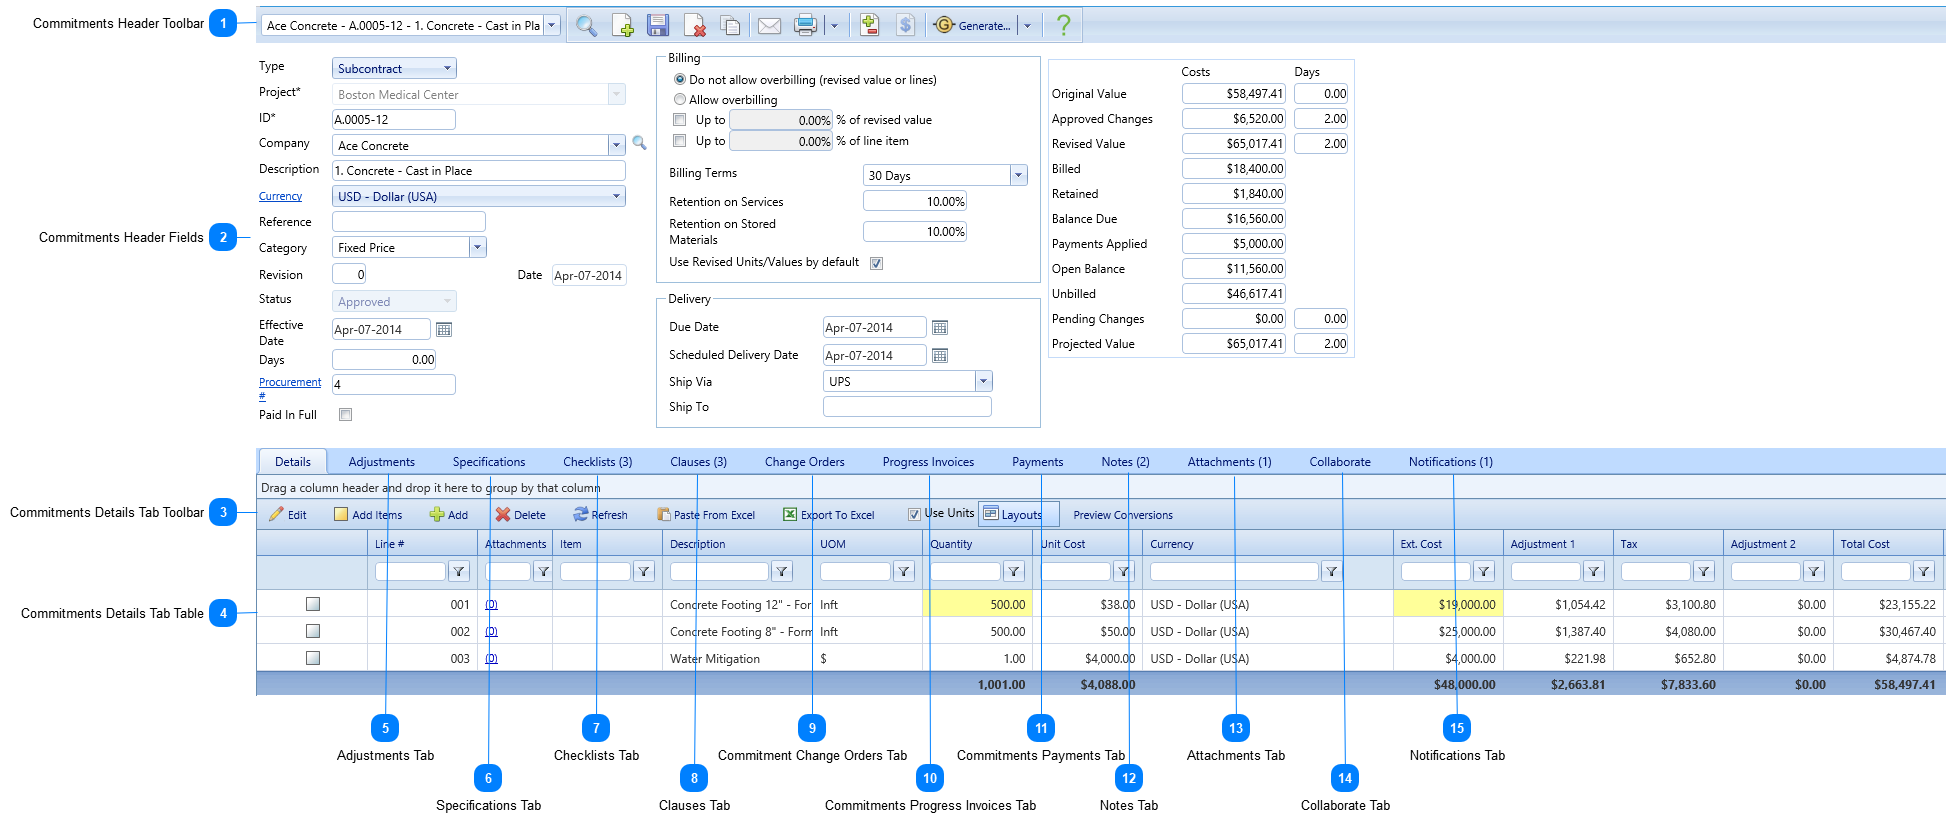The width and height of the screenshot is (1951, 823).
Task: Click the Quantity column filter icon
Action: 1014,571
